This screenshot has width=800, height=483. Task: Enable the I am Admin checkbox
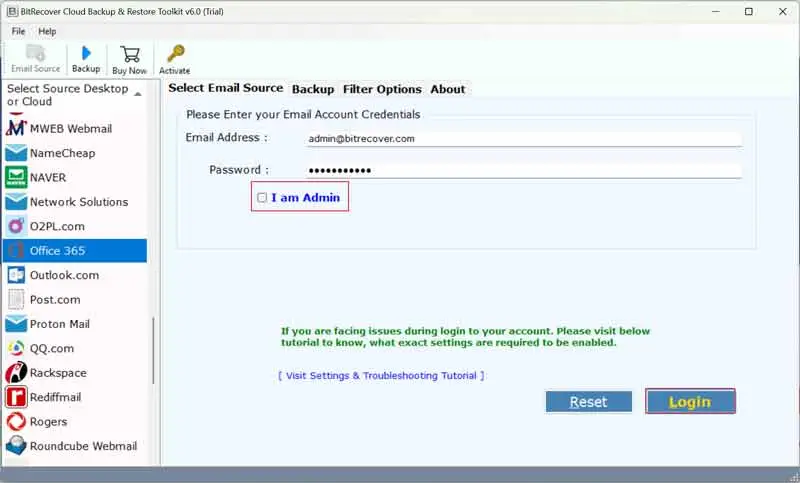(x=262, y=198)
